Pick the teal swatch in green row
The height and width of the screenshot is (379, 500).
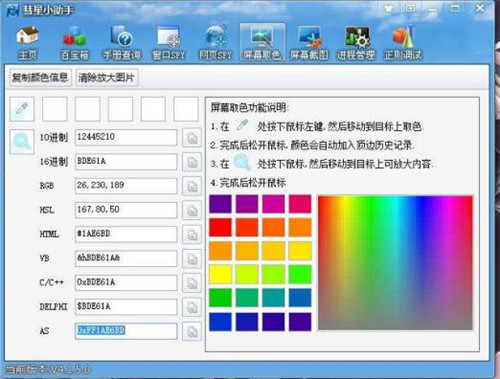click(273, 298)
